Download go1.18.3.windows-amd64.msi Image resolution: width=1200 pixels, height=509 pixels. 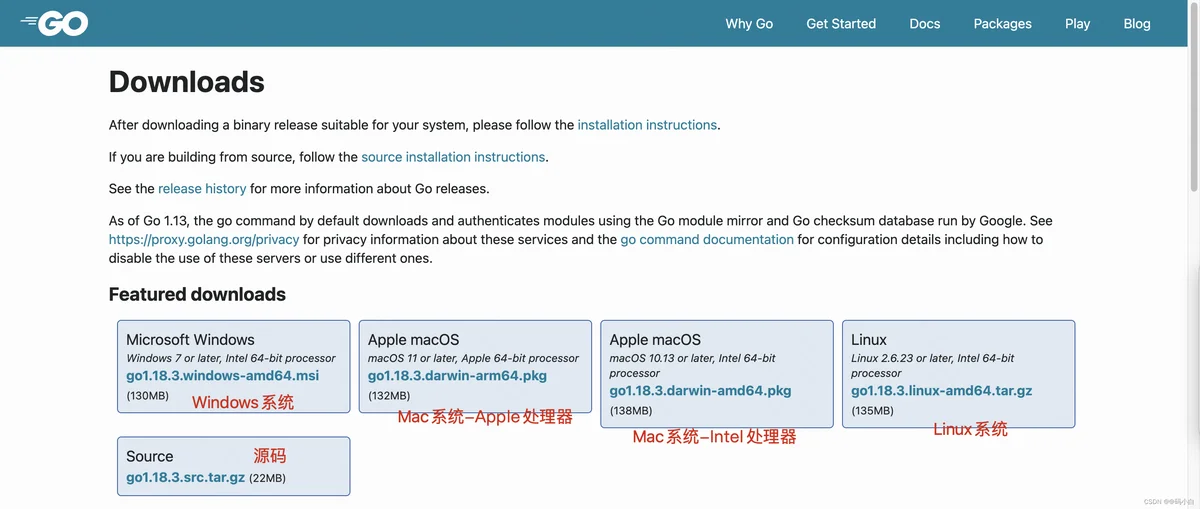[x=222, y=376]
